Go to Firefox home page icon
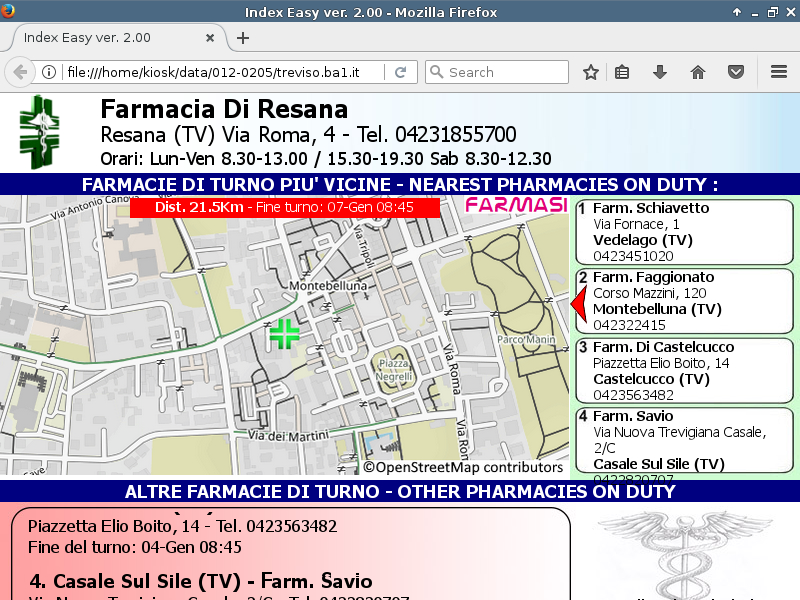The image size is (800, 600). click(x=698, y=72)
